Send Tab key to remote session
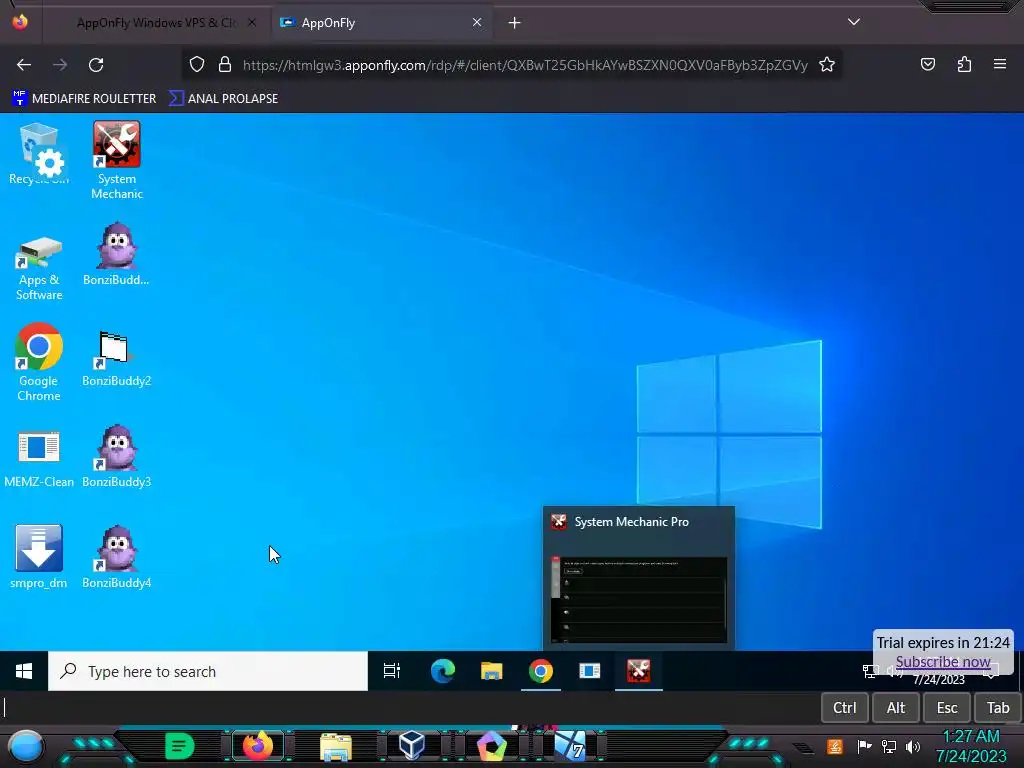 [x=997, y=707]
